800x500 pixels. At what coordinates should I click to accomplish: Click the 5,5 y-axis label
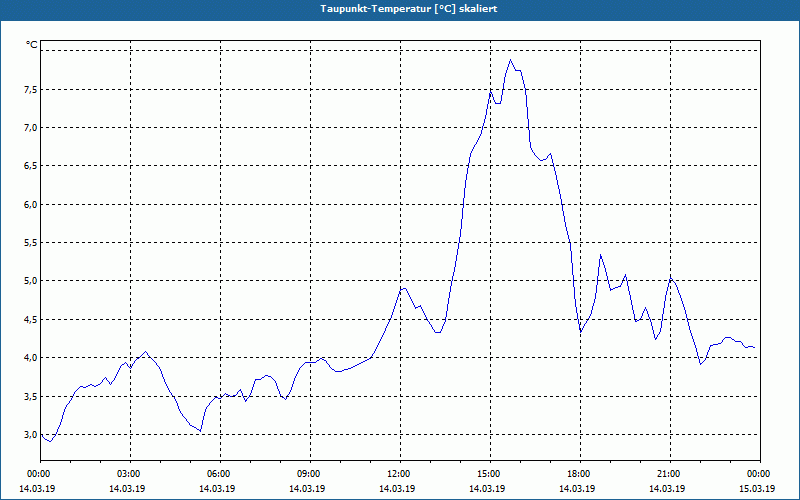[32, 243]
